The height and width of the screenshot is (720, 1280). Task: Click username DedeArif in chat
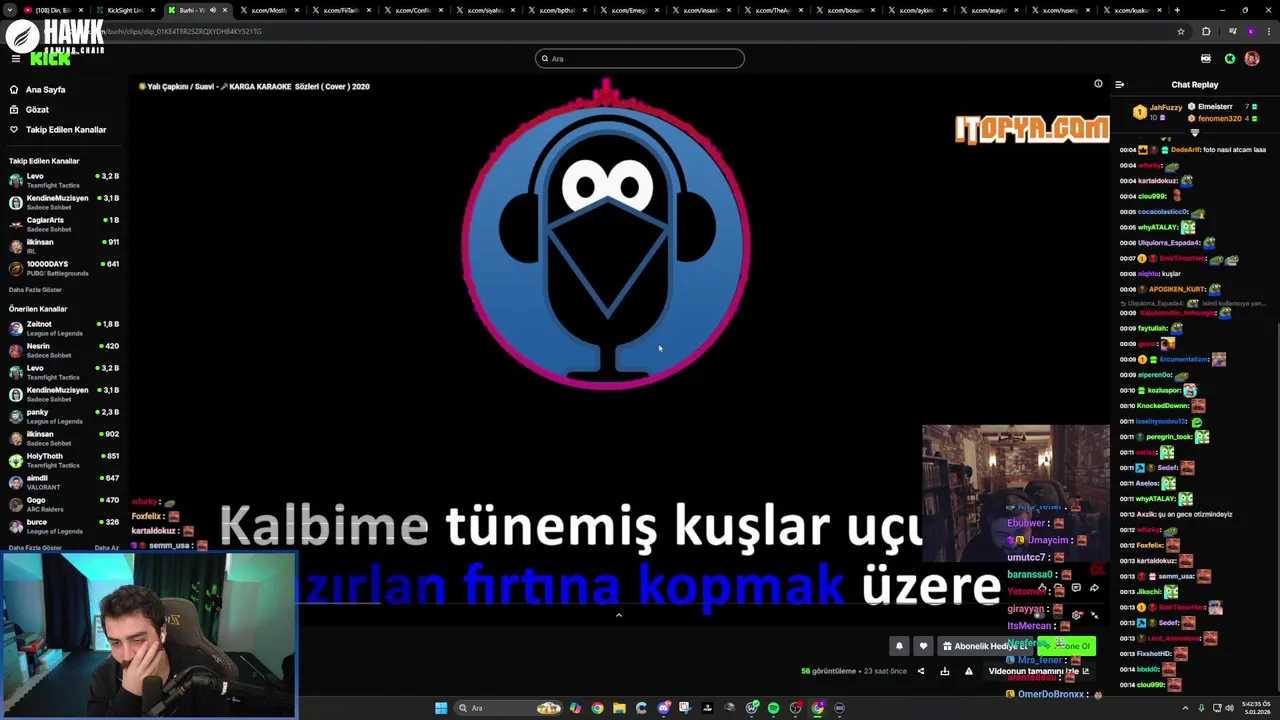pos(1185,150)
